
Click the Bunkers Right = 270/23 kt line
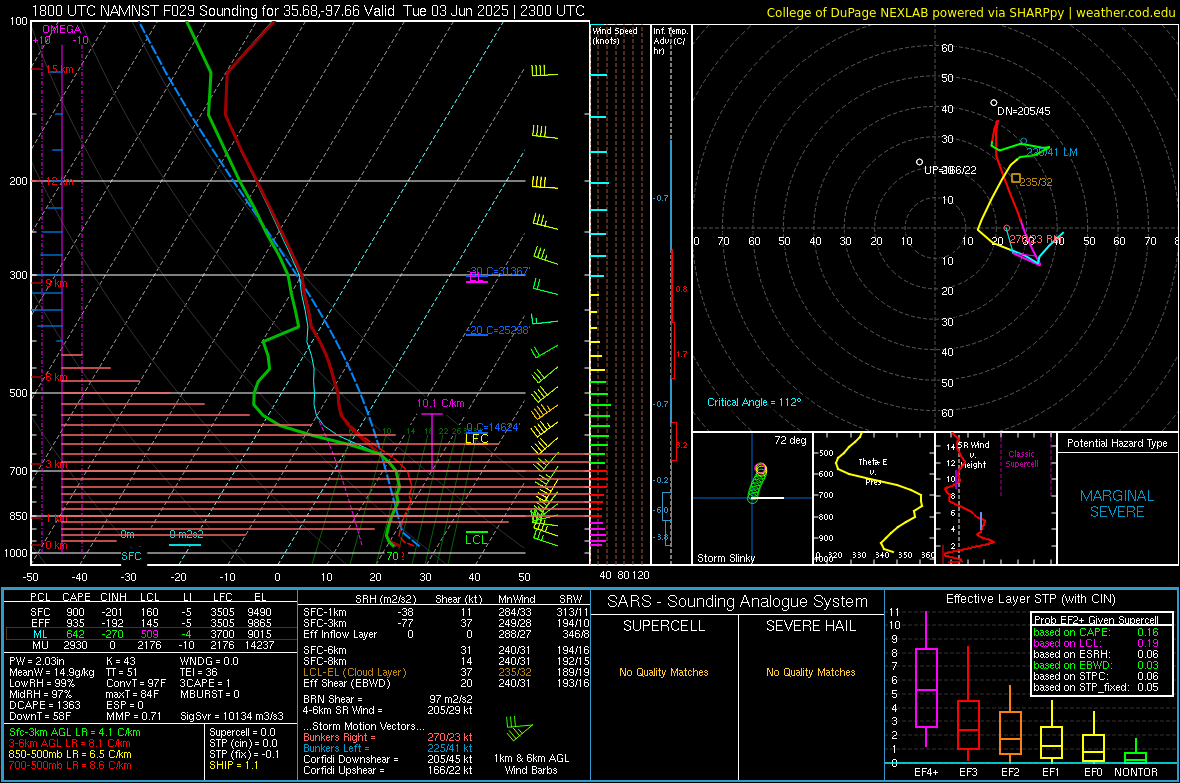pyautogui.click(x=388, y=737)
